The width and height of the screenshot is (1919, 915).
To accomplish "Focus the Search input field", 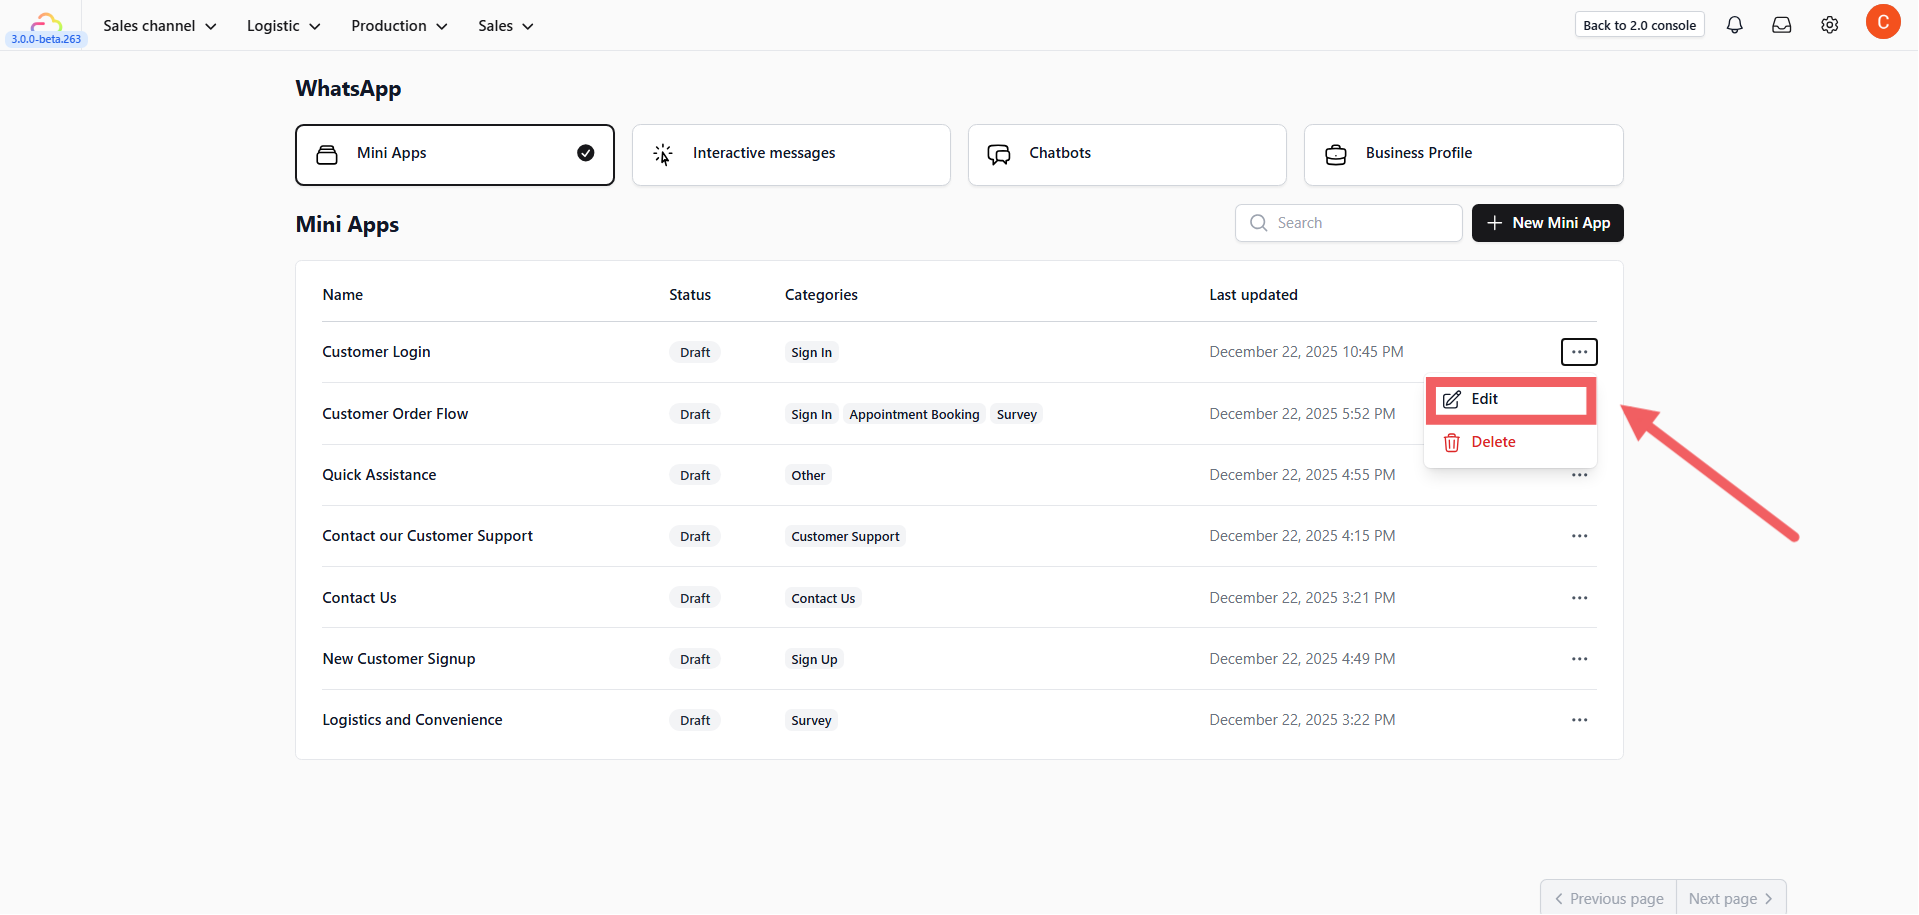I will pos(1349,223).
